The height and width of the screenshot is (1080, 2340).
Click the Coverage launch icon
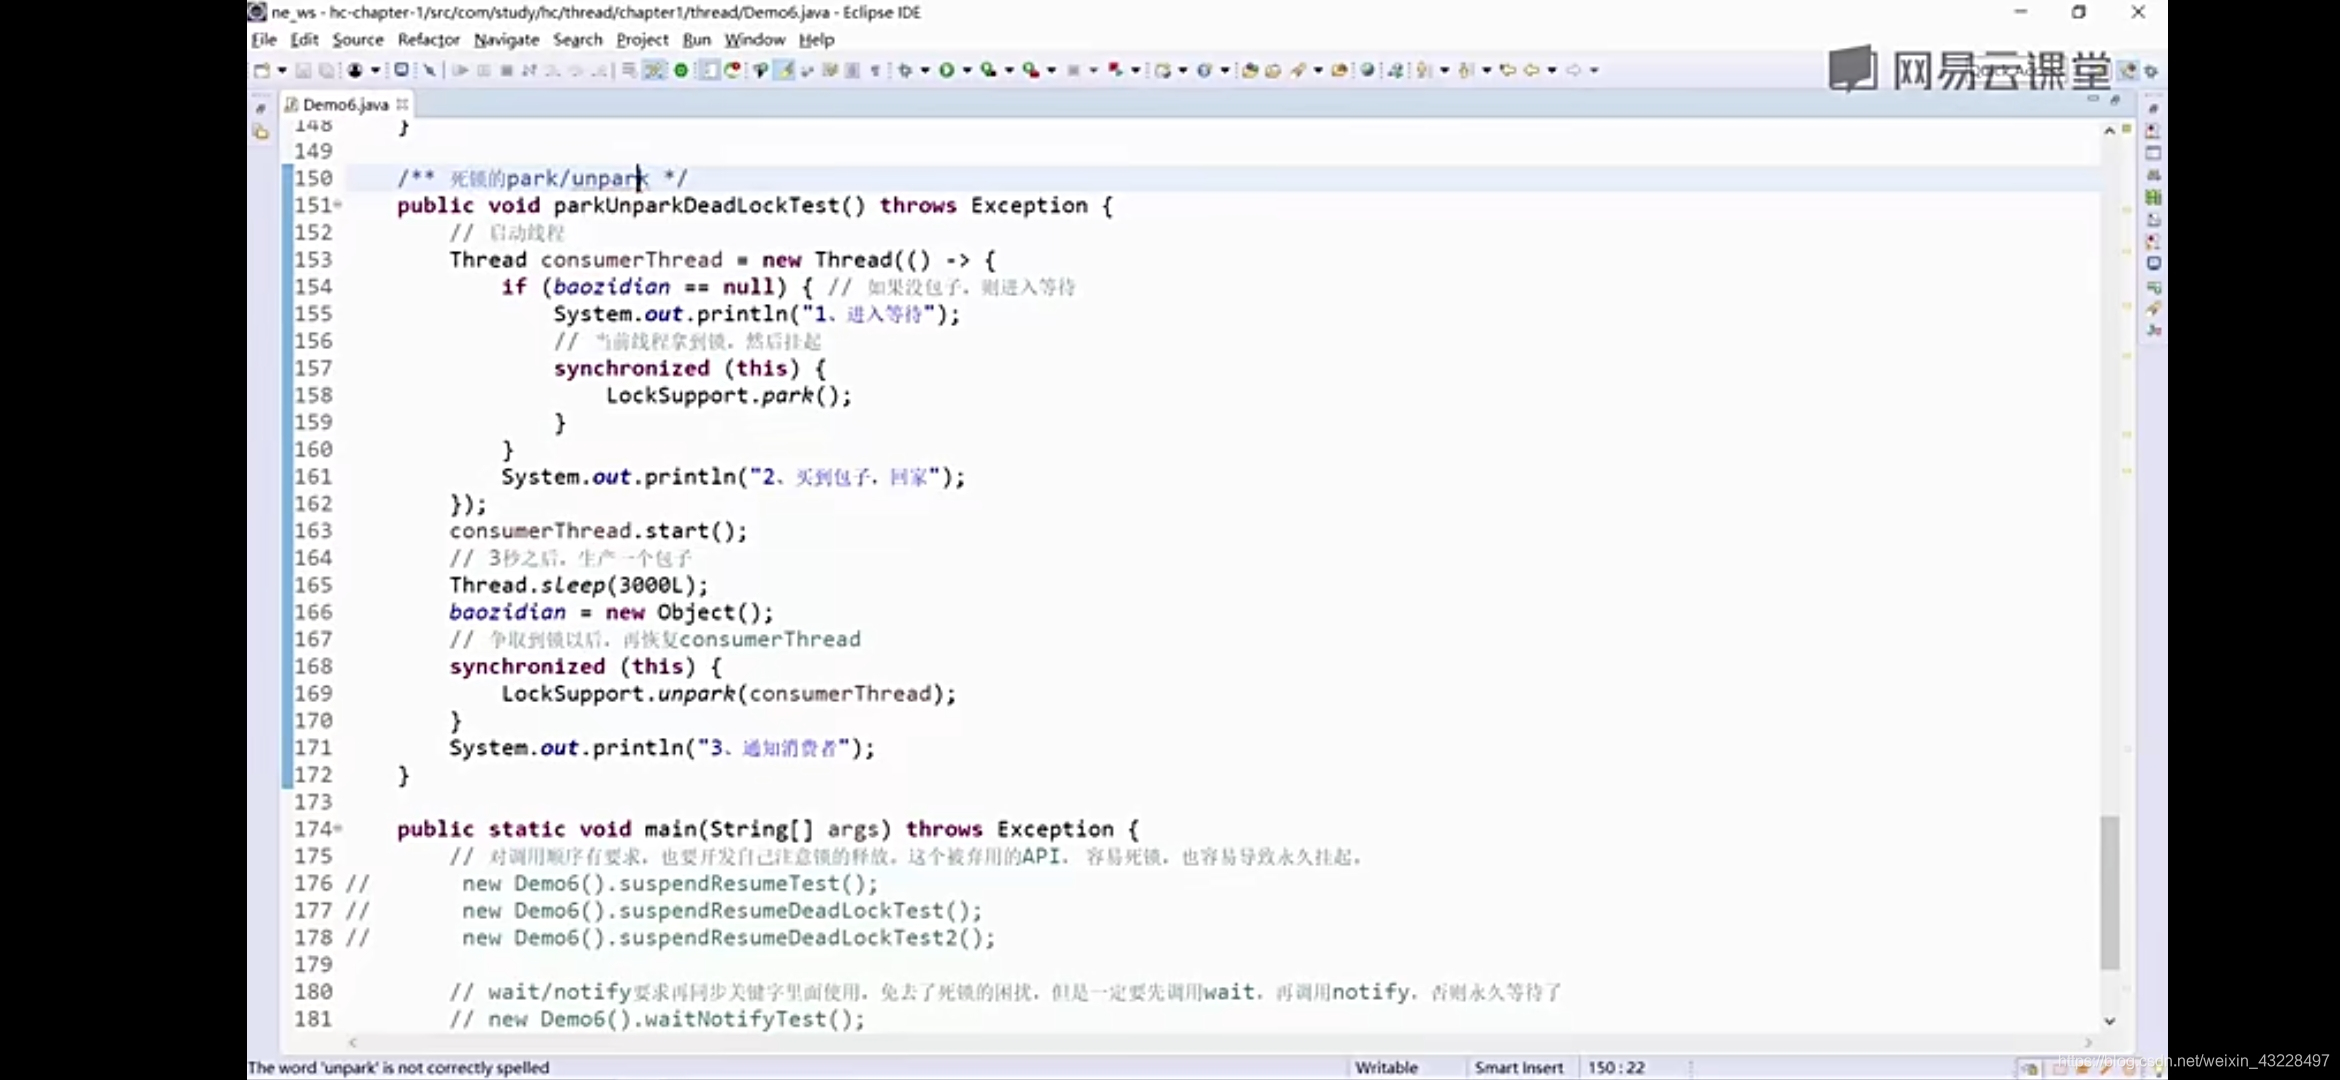coord(988,70)
